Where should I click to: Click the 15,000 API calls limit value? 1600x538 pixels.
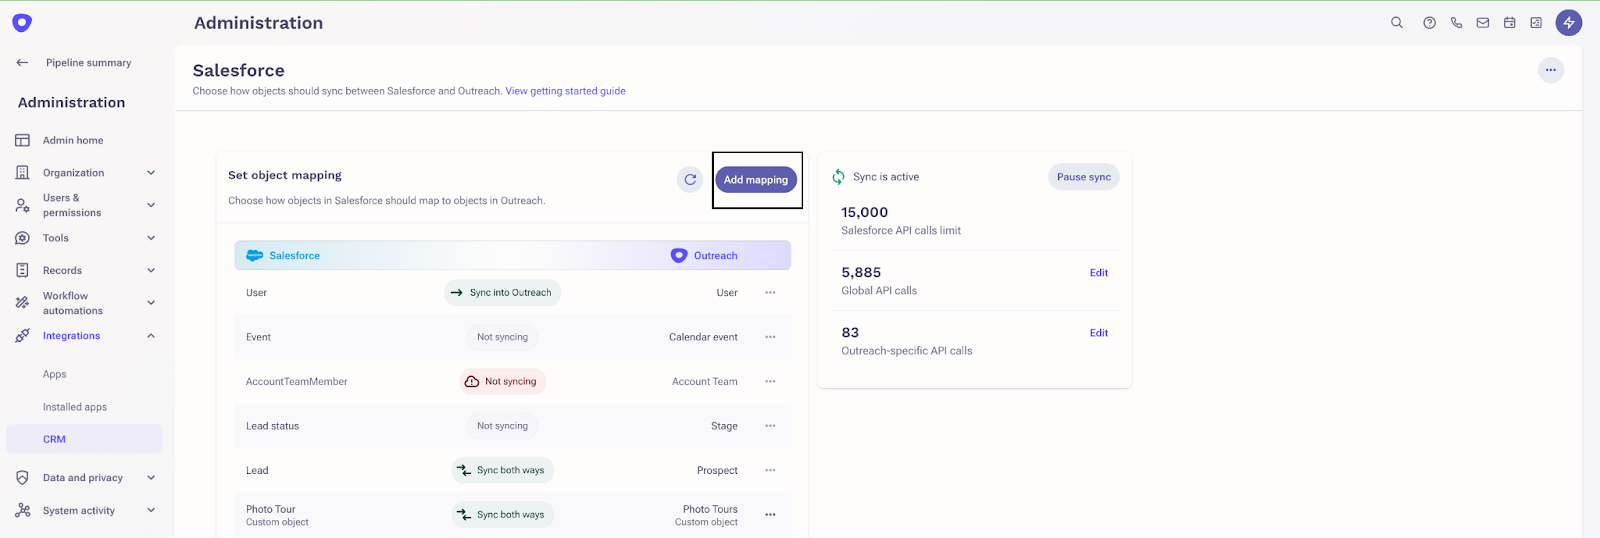(x=865, y=212)
